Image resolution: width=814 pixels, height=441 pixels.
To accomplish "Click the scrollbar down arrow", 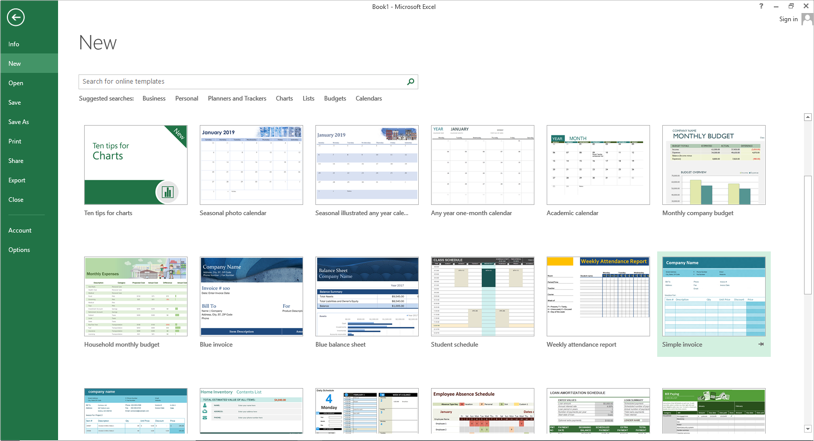I will [x=808, y=429].
